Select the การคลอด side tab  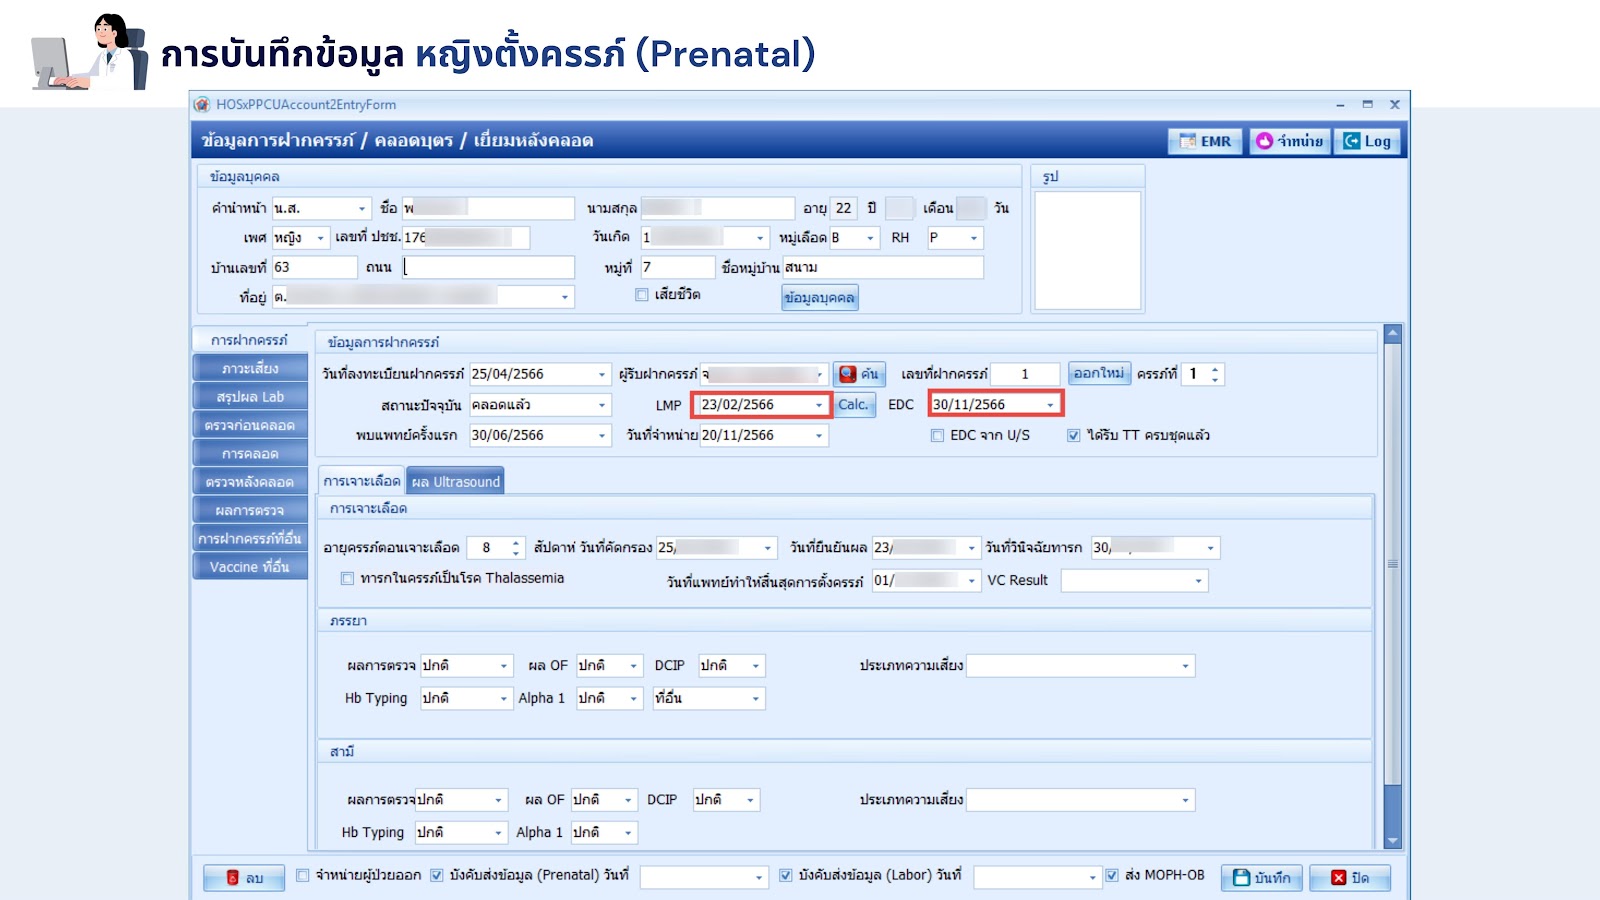click(x=250, y=453)
